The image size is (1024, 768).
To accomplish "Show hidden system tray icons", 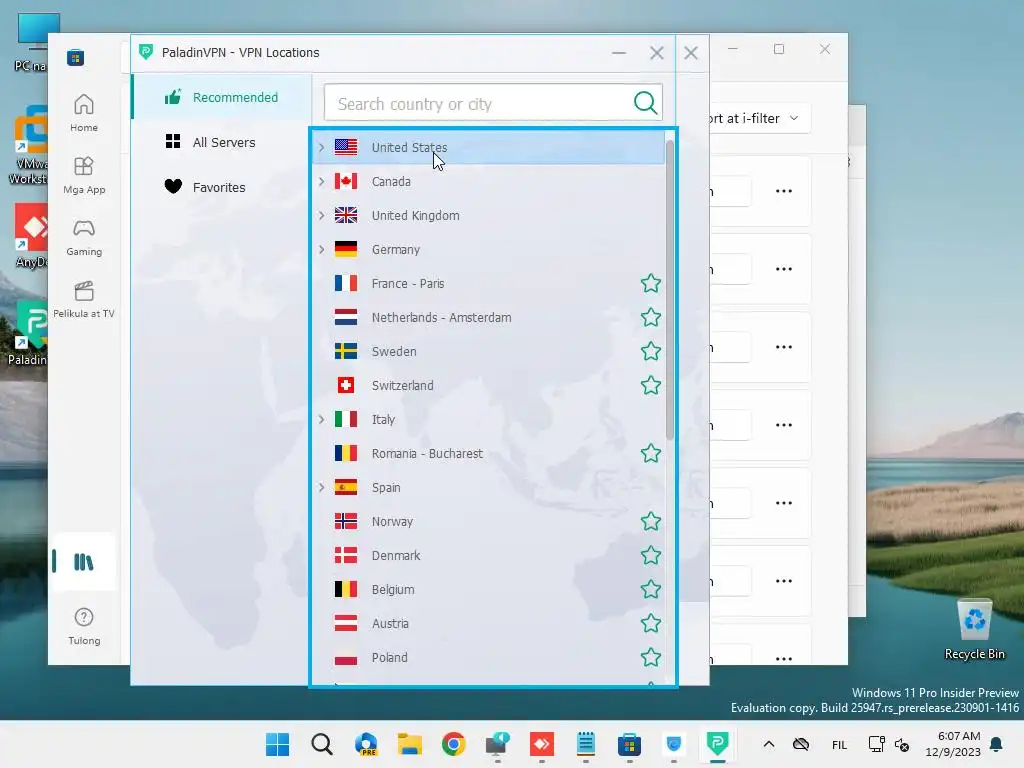I will (x=769, y=744).
